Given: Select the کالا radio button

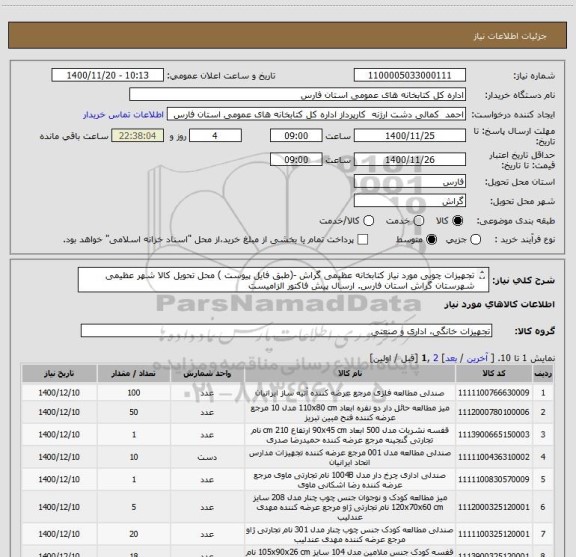Looking at the screenshot, I should [x=458, y=221].
